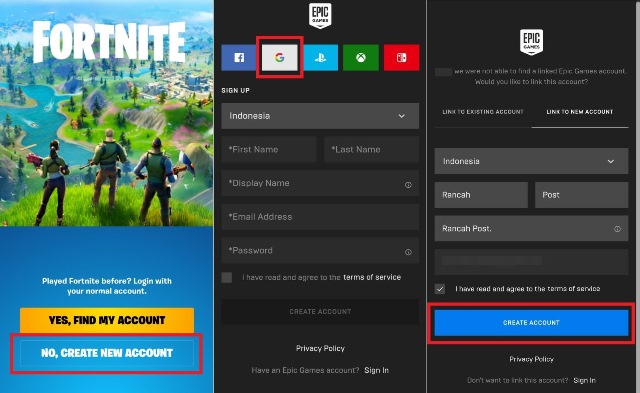Open Privacy Policy in link-account panel

coord(531,360)
